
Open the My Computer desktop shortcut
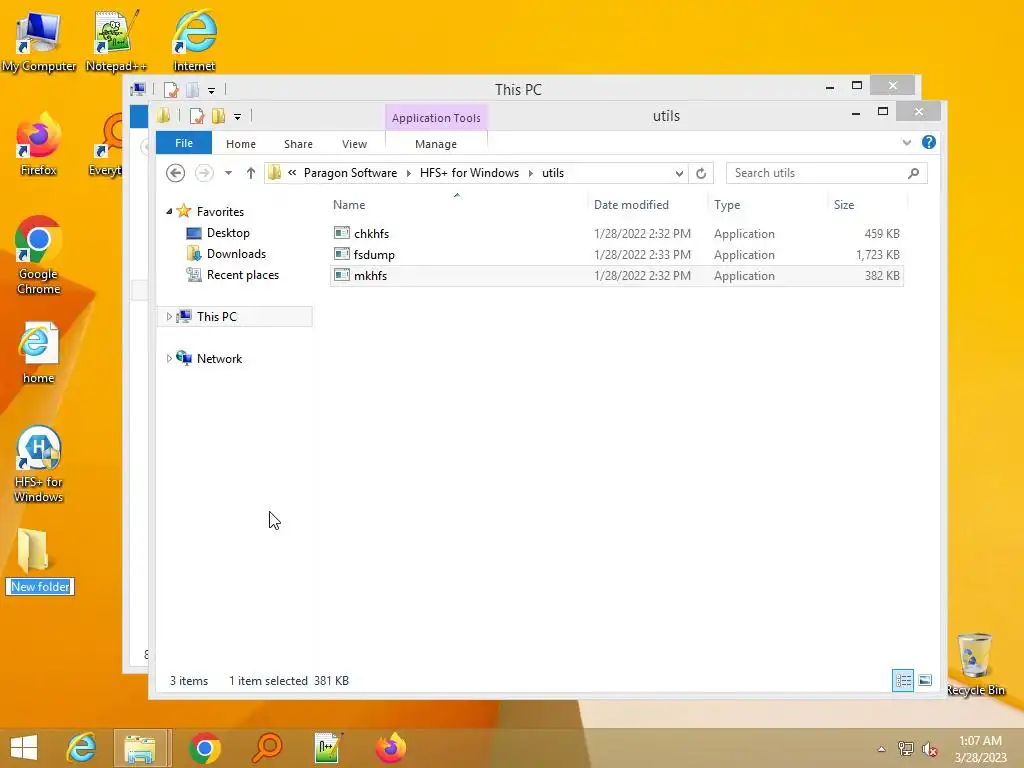coord(38,41)
